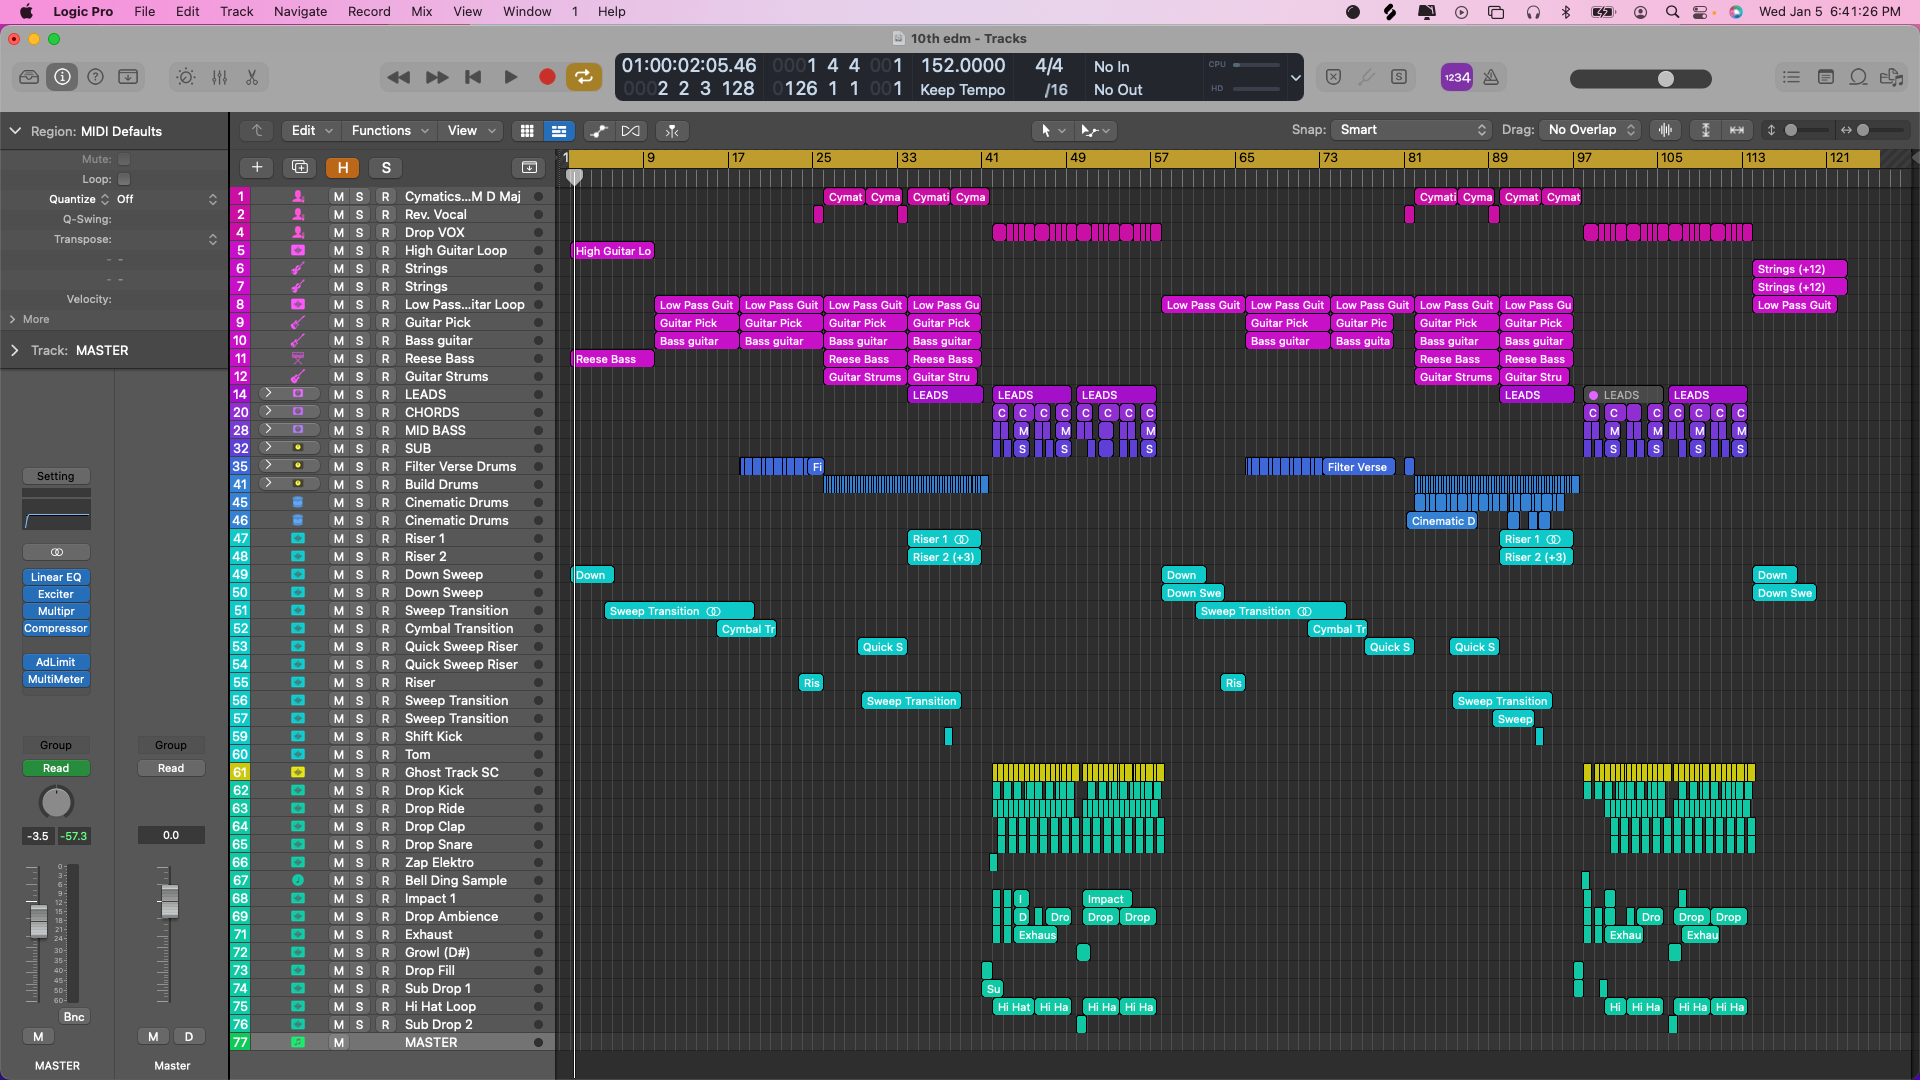Open the Mixer via sliders icon
Screen dimensions: 1920x1080
coord(219,77)
